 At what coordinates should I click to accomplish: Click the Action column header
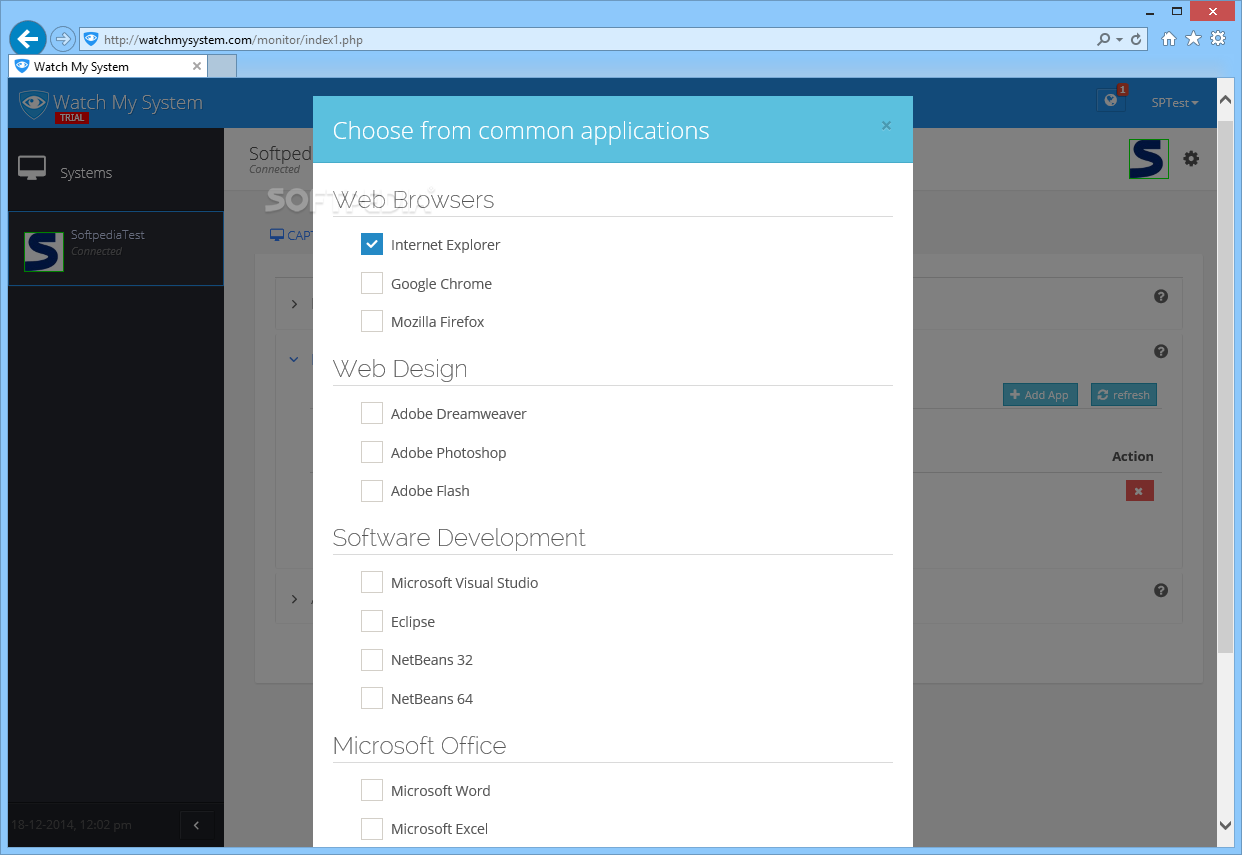[x=1132, y=456]
